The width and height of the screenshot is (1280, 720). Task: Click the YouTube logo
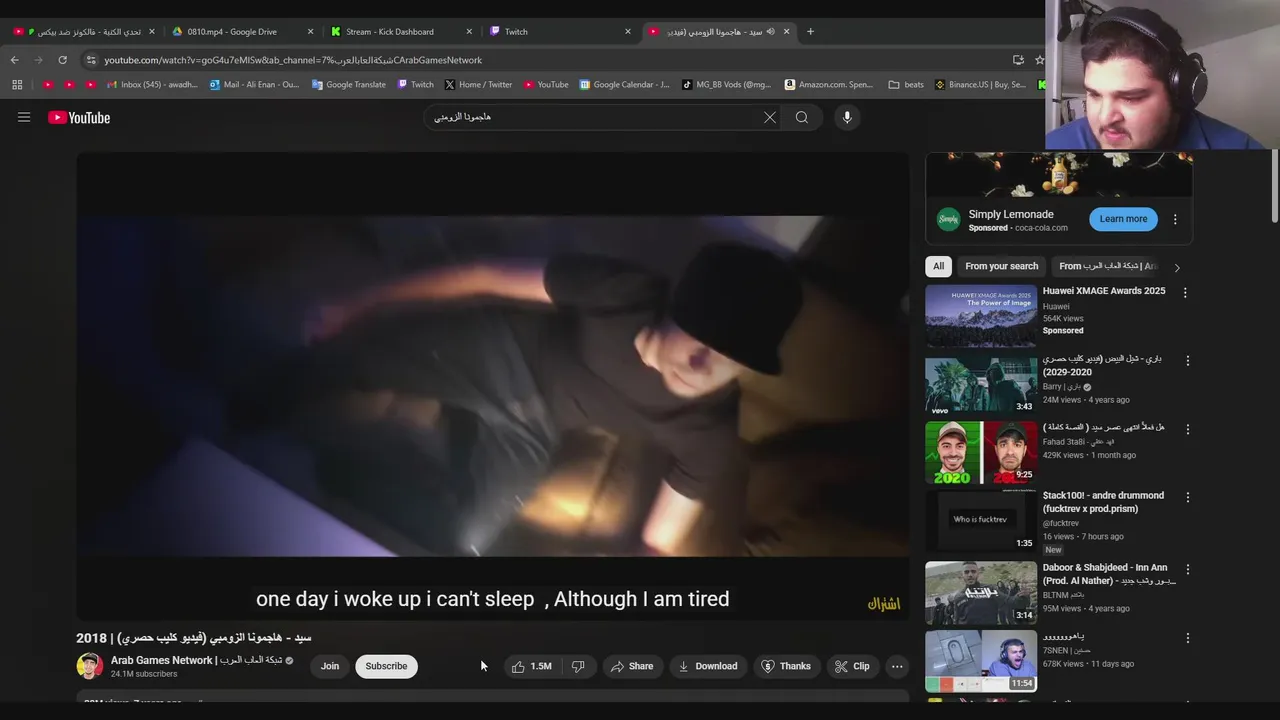79,117
